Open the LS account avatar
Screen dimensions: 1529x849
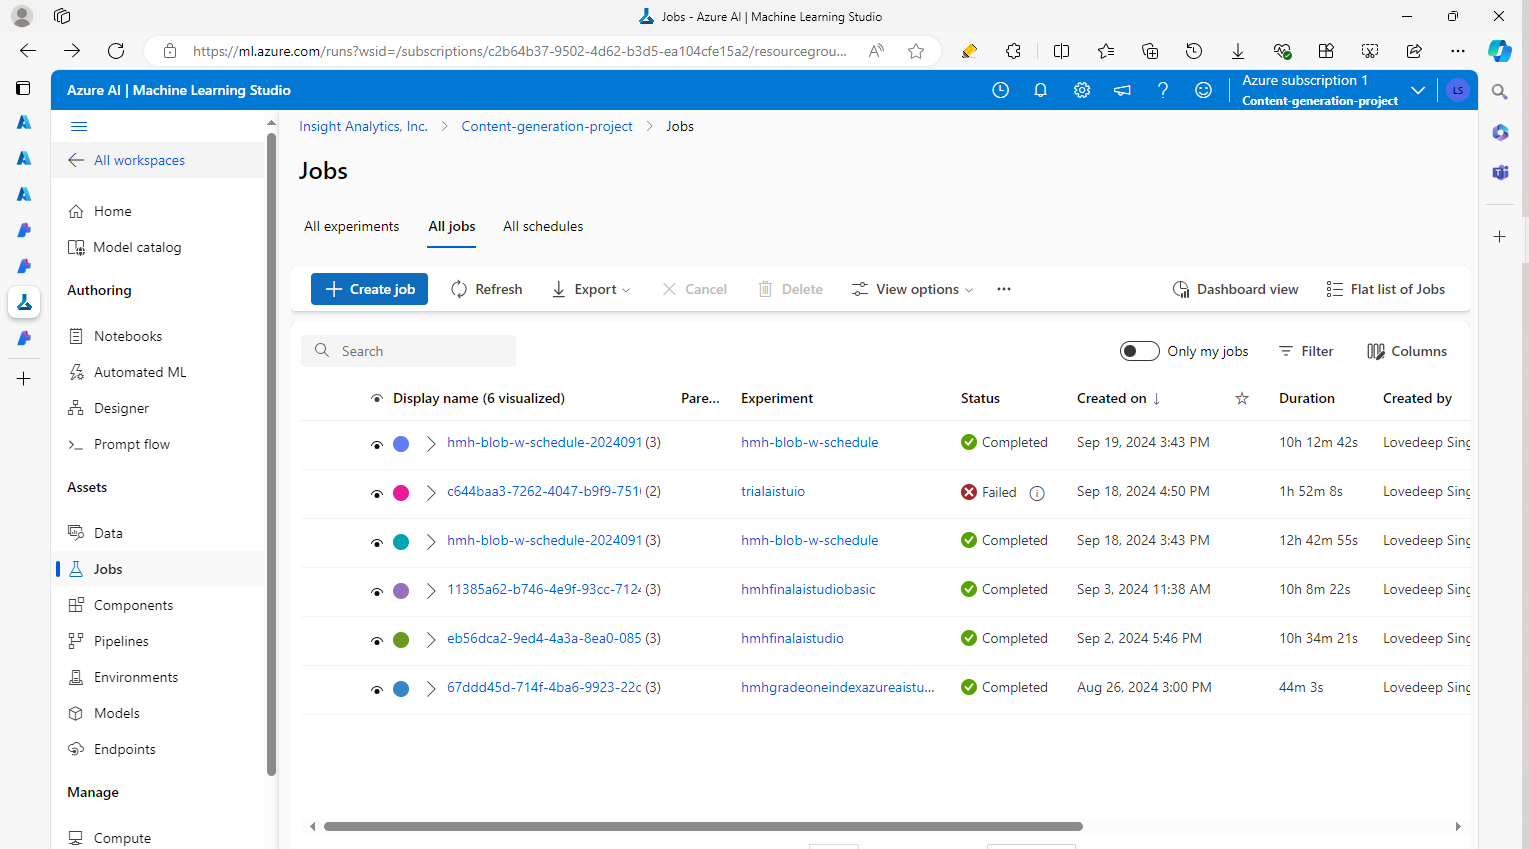[x=1458, y=90]
